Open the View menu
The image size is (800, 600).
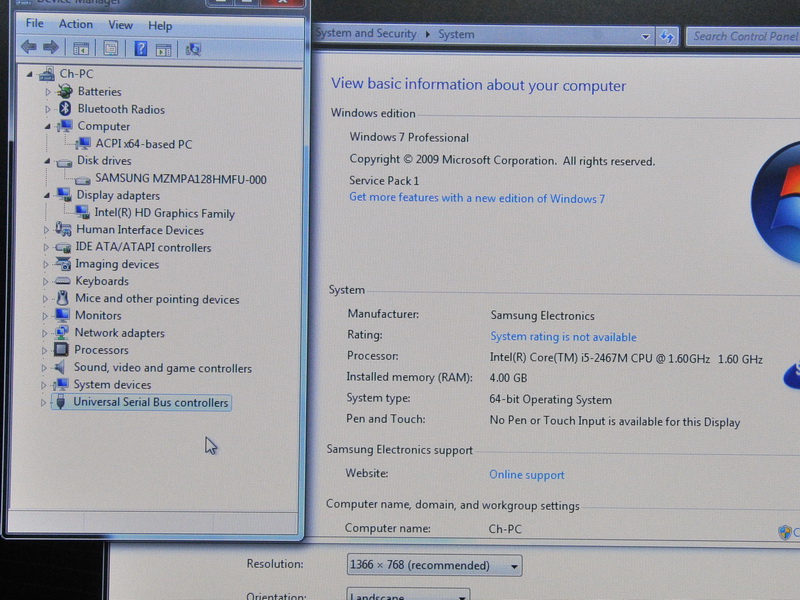[120, 24]
